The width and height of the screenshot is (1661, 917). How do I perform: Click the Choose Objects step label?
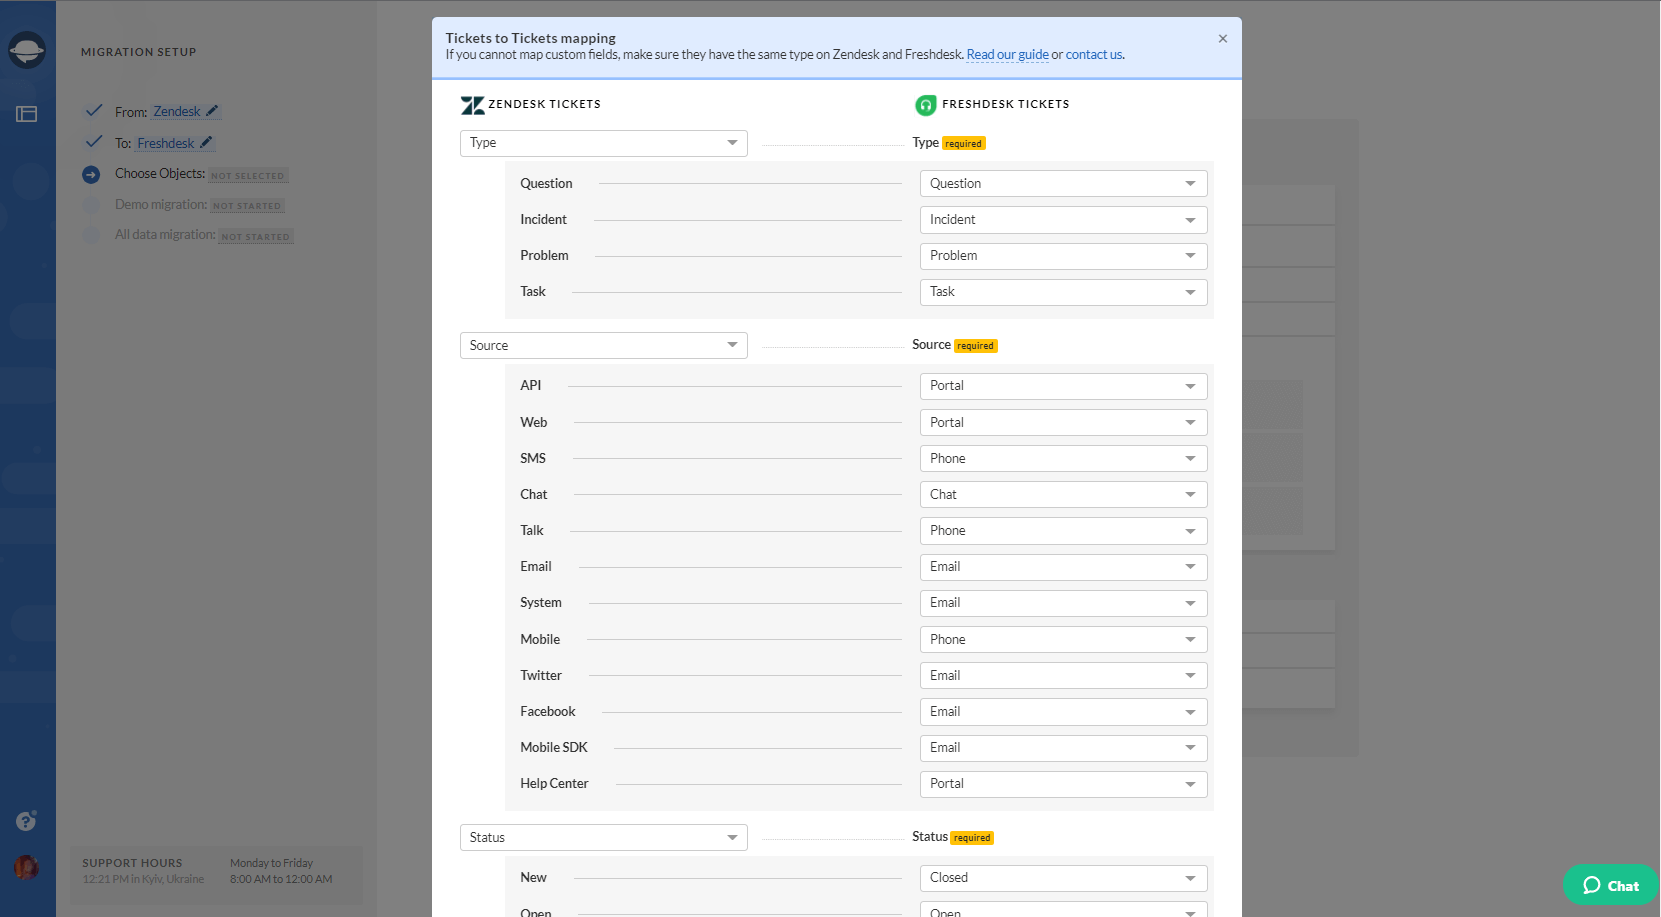(x=160, y=174)
